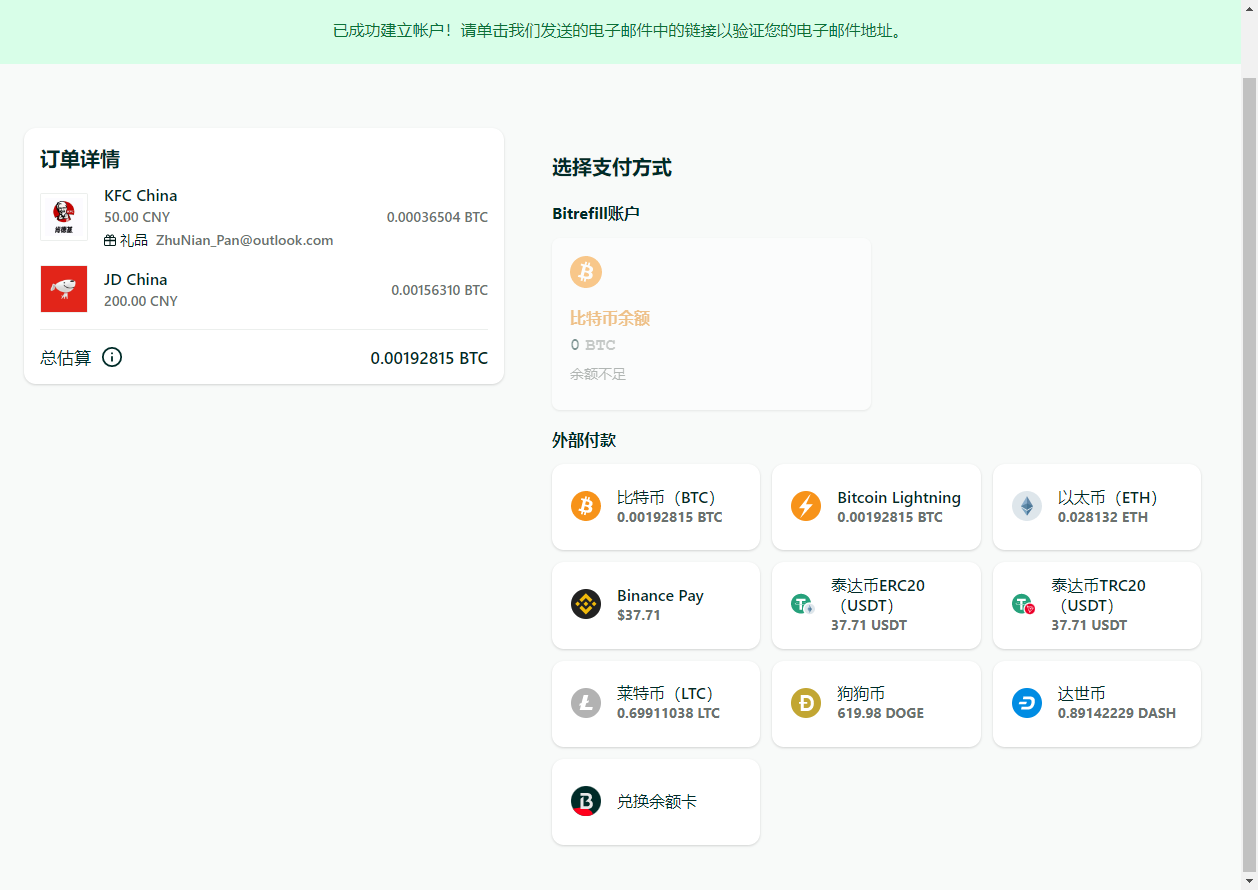
Task: Click the Litecoin icon
Action: pos(586,703)
